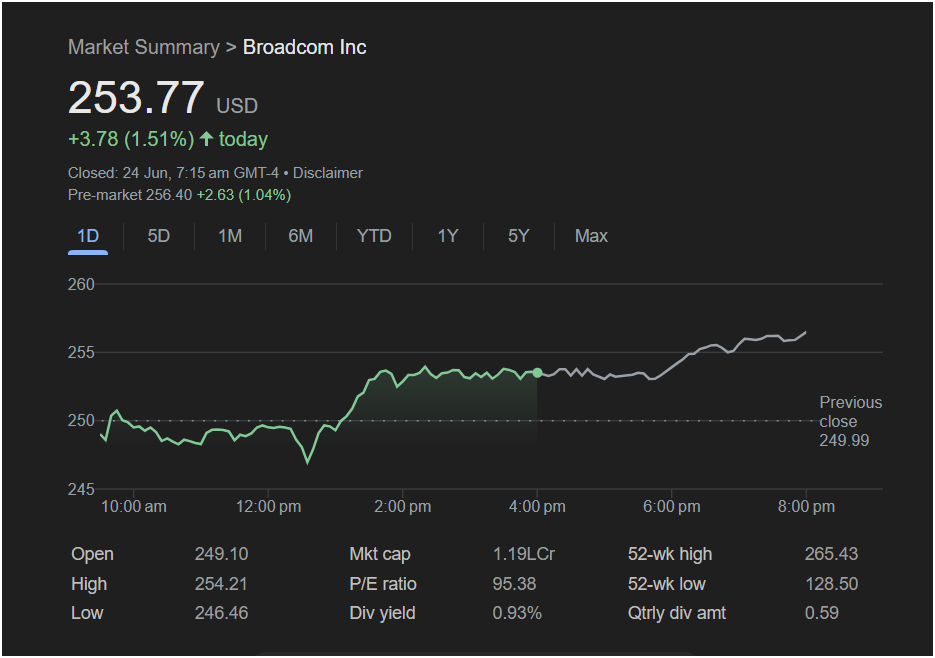935x658 pixels.
Task: Switch to the 5D chart tab
Action: (x=159, y=236)
